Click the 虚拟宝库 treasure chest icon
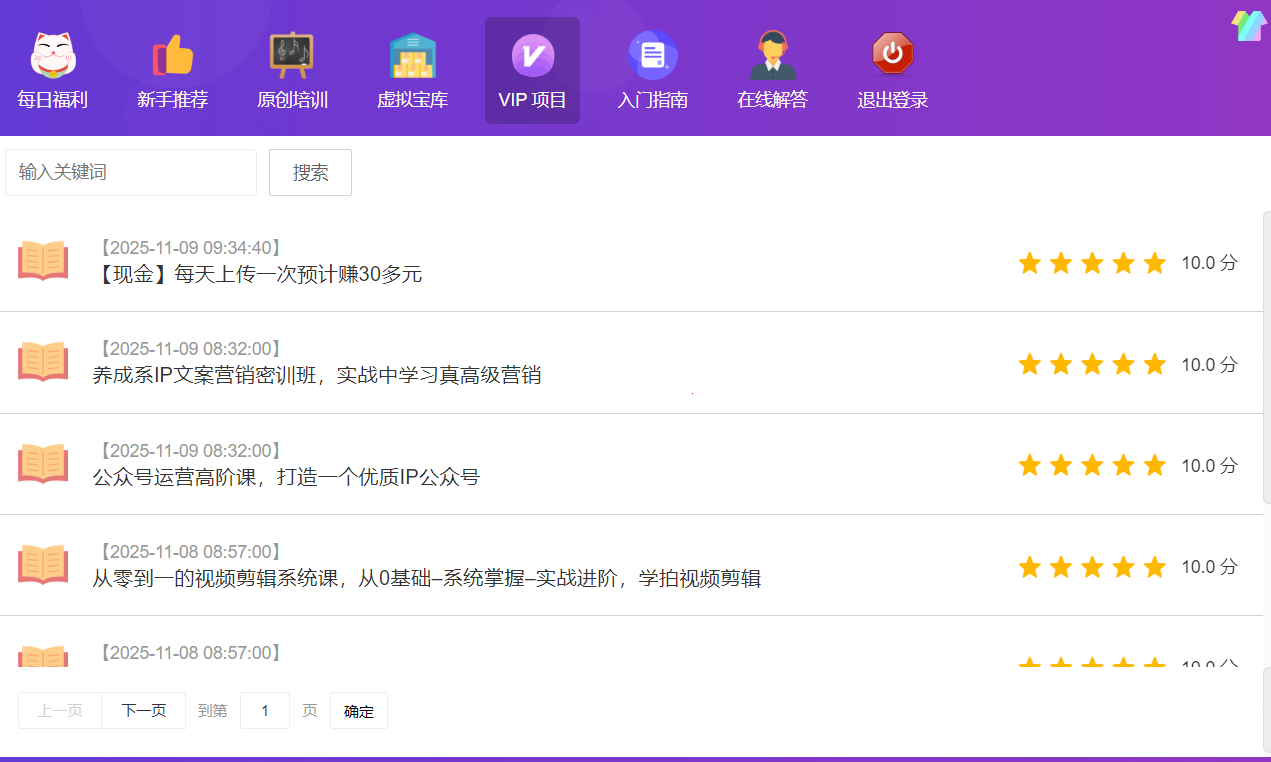1271x762 pixels. 413,57
